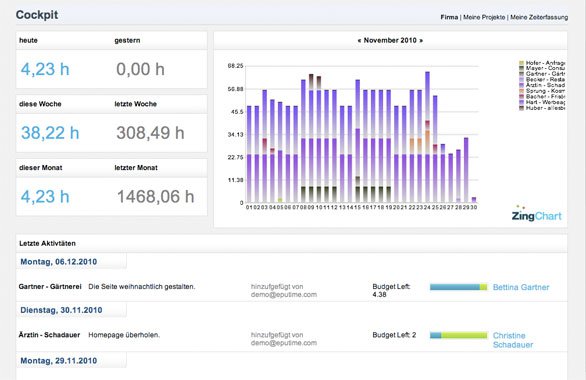
Task: Open the Gartner - Gärtnerei activity entry
Action: pos(50,287)
